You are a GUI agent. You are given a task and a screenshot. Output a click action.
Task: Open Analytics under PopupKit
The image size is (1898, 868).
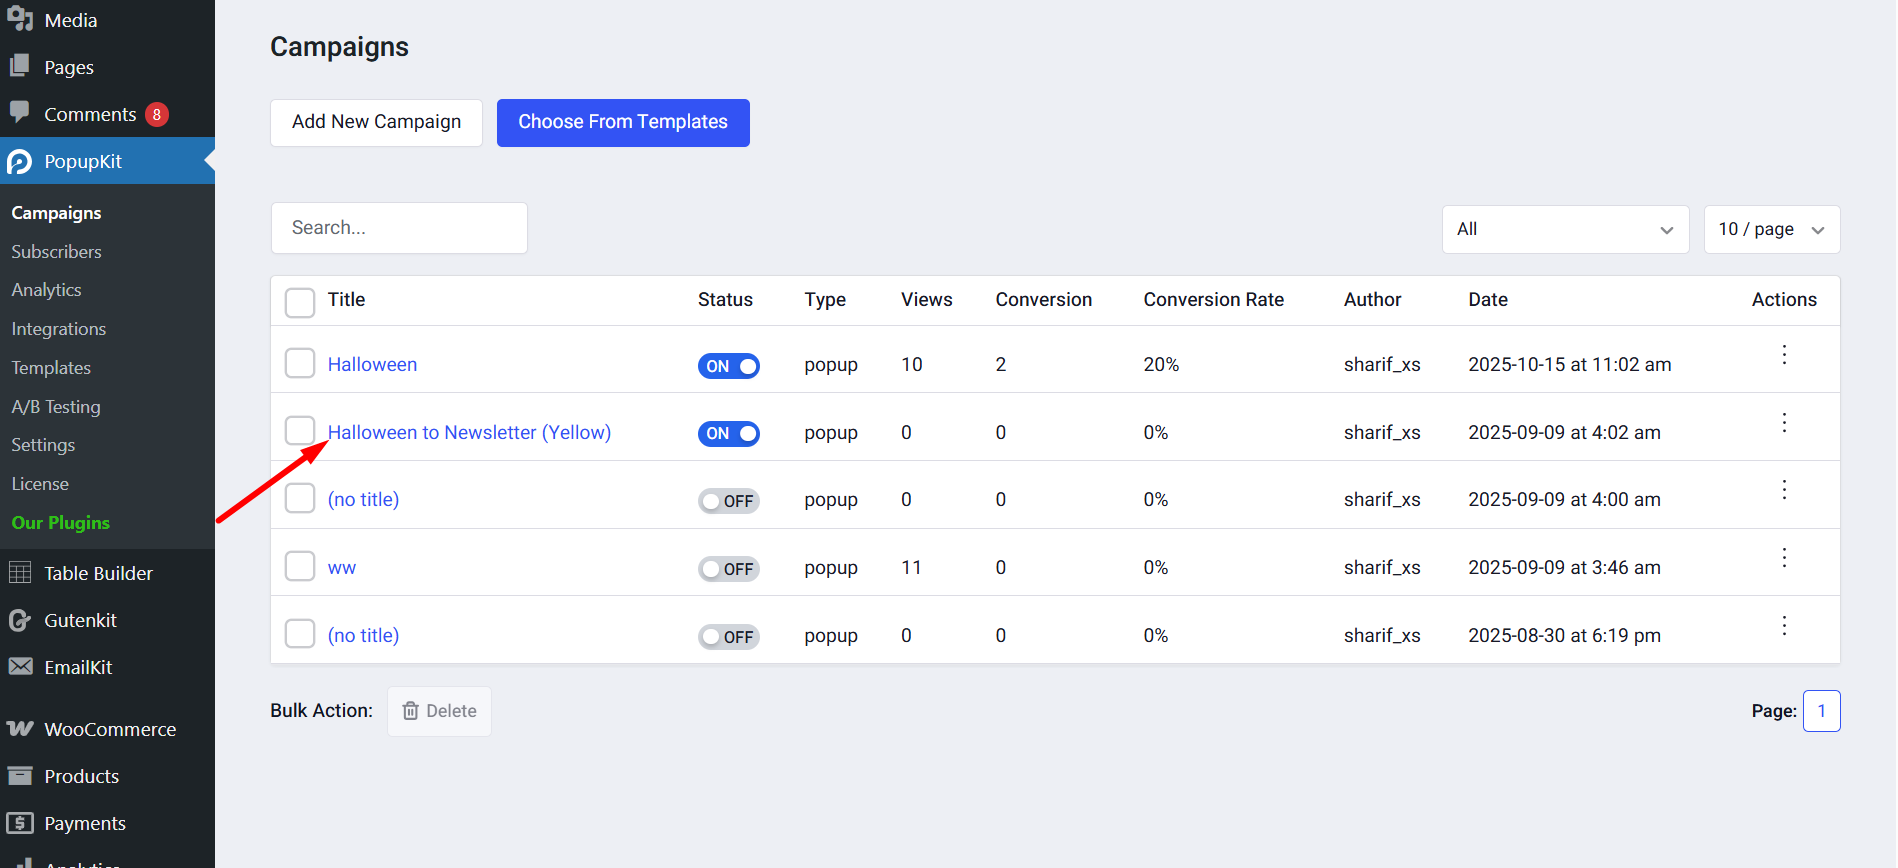pos(46,290)
